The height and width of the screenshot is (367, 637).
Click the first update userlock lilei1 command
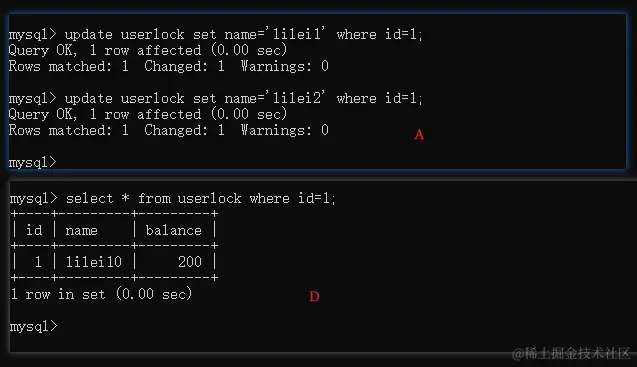click(x=216, y=34)
